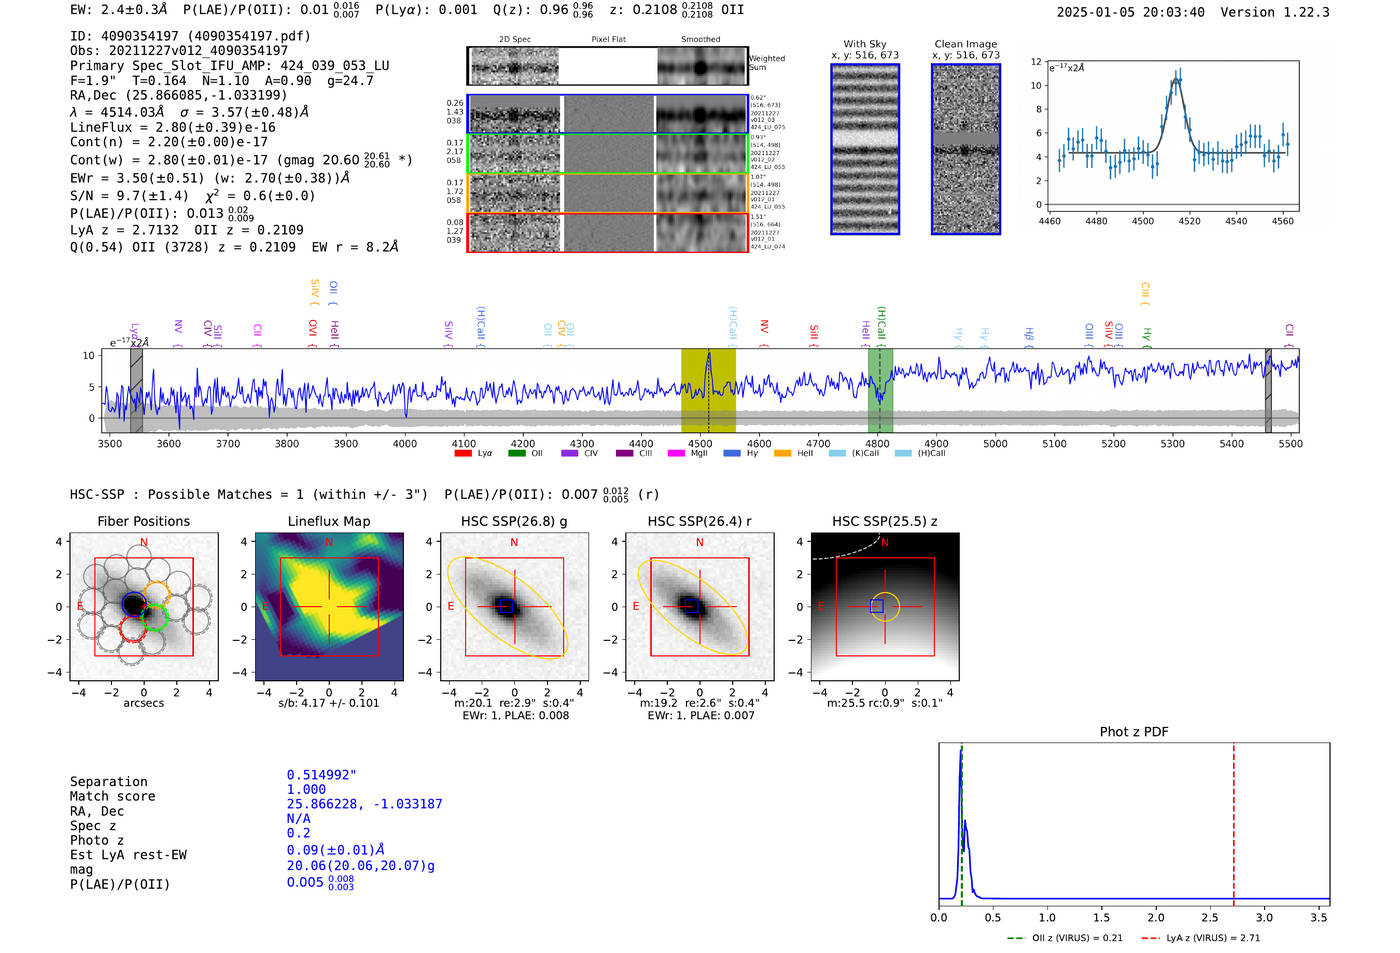Click the separation value 0.514992"
Image resolution: width=1400 pixels, height=953 pixels.
click(x=322, y=775)
